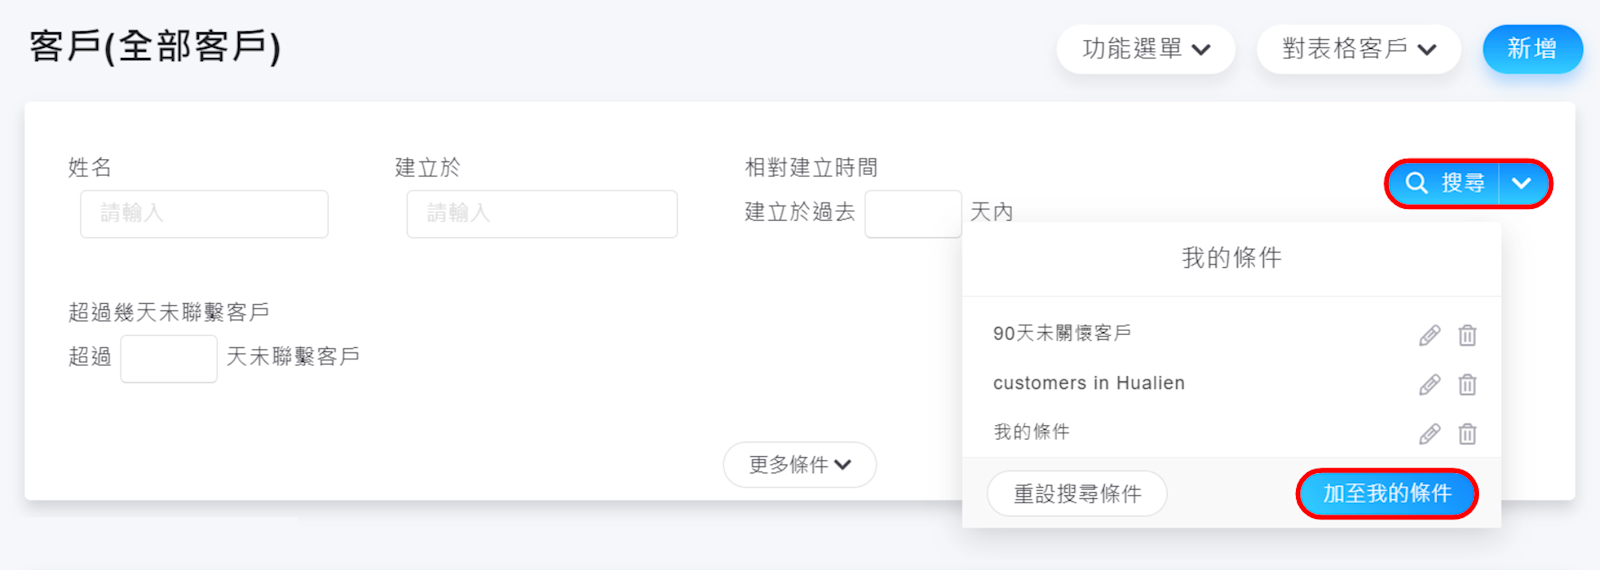Screen dimensions: 1600x570
Task: Expand 更多條件 to show more filters
Action: tap(799, 465)
